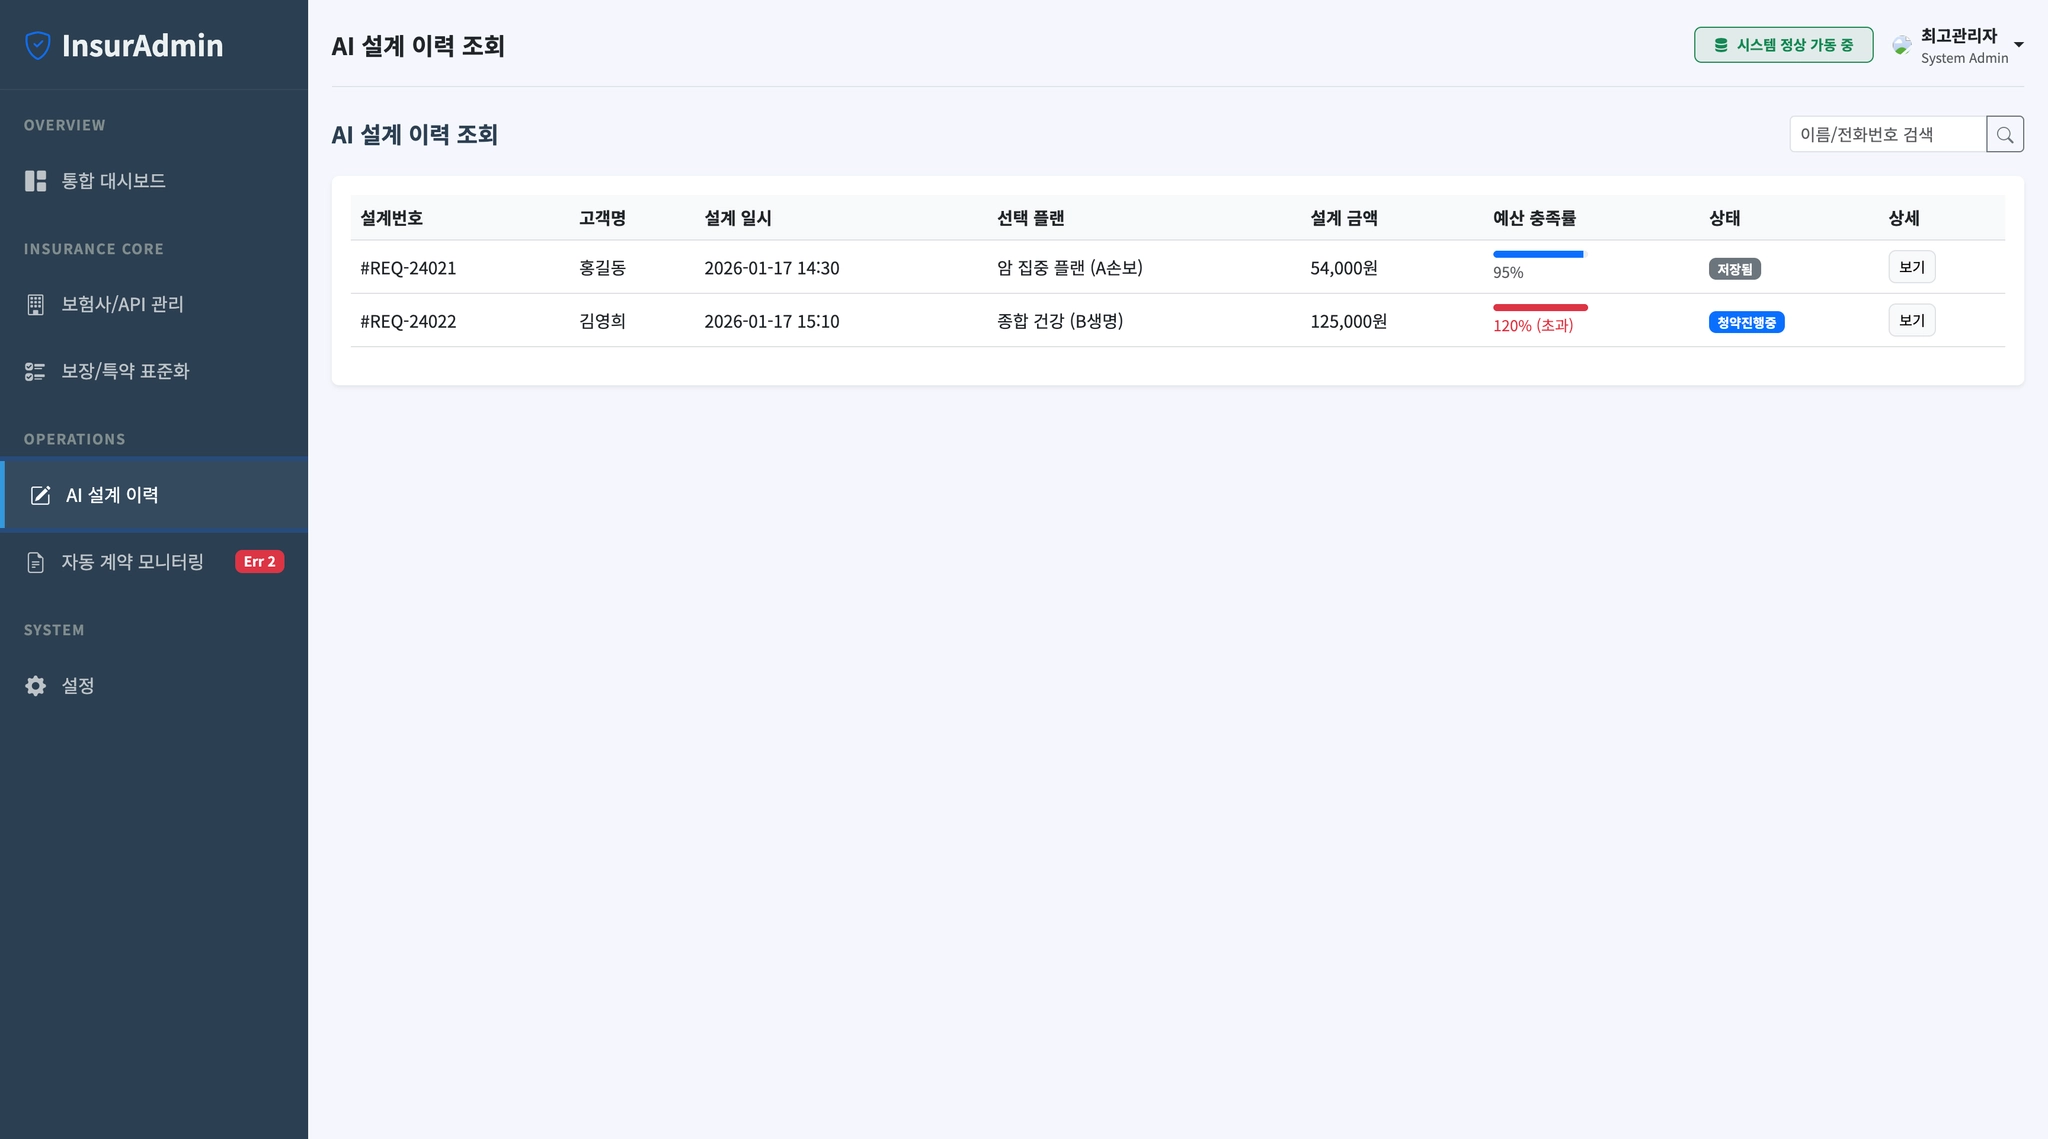Focus the 이름/전화번호 검색 input field

pos(1887,135)
